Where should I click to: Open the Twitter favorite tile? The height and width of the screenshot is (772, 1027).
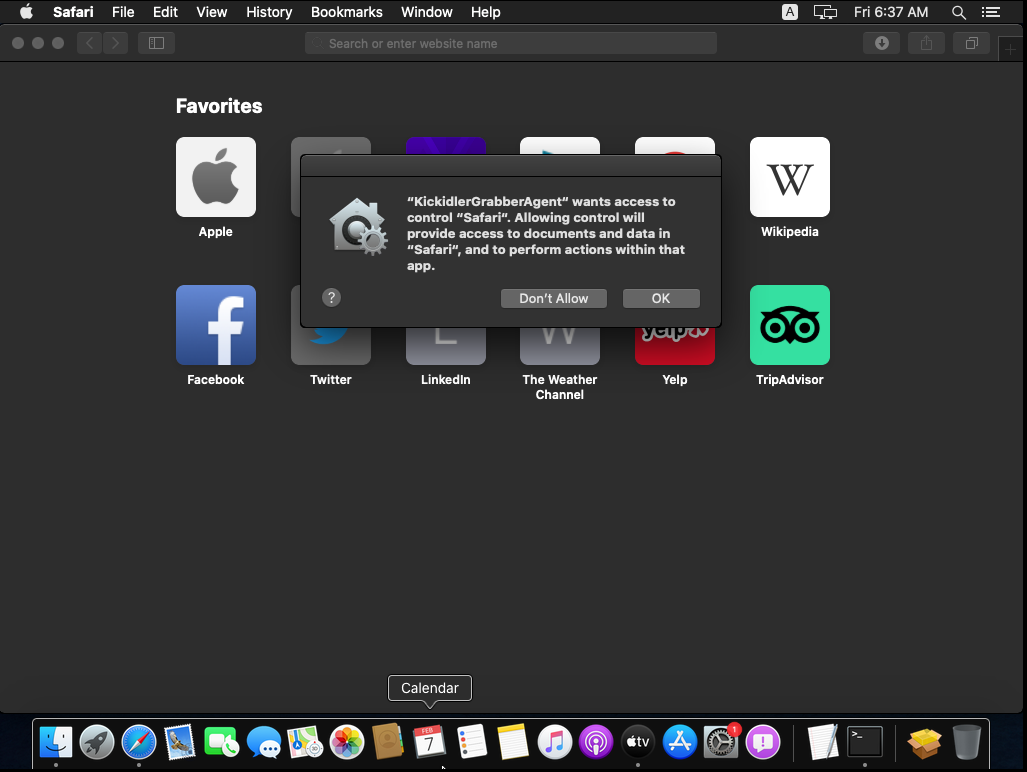(331, 346)
